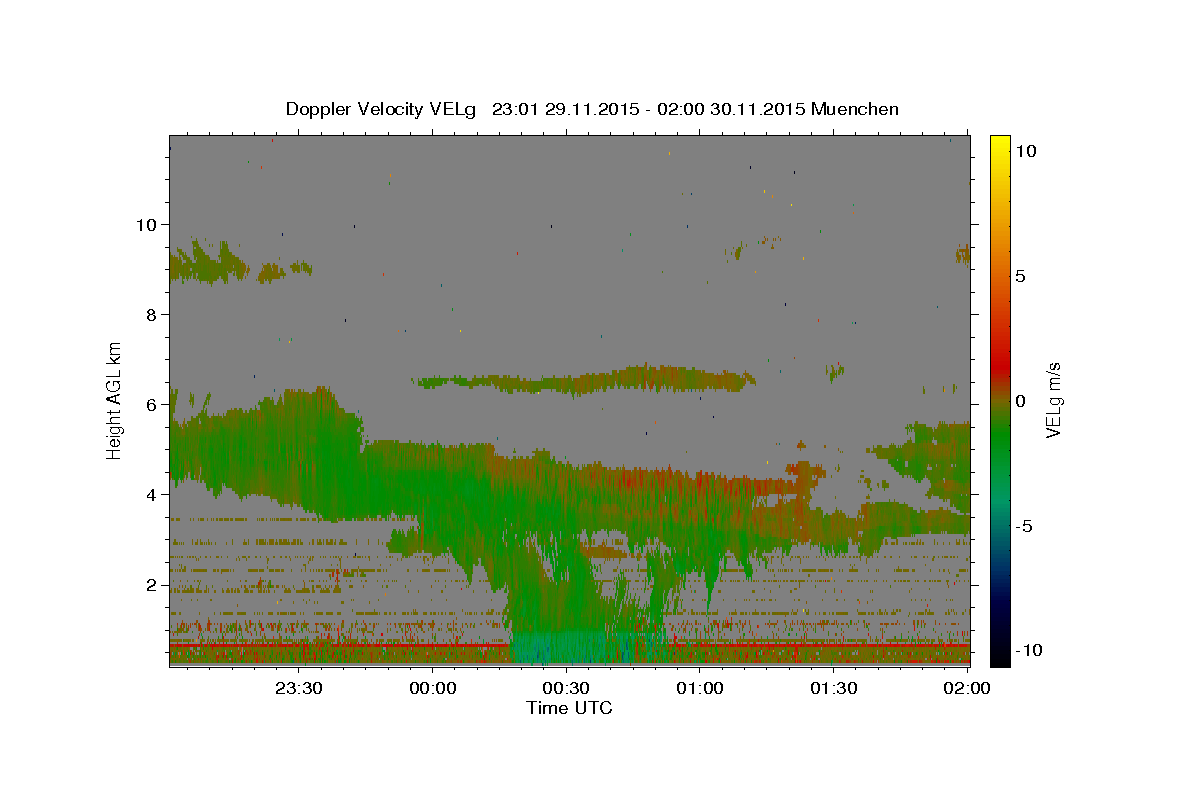Click the 00:00 time tick label
The height and width of the screenshot is (800, 1200).
click(433, 688)
